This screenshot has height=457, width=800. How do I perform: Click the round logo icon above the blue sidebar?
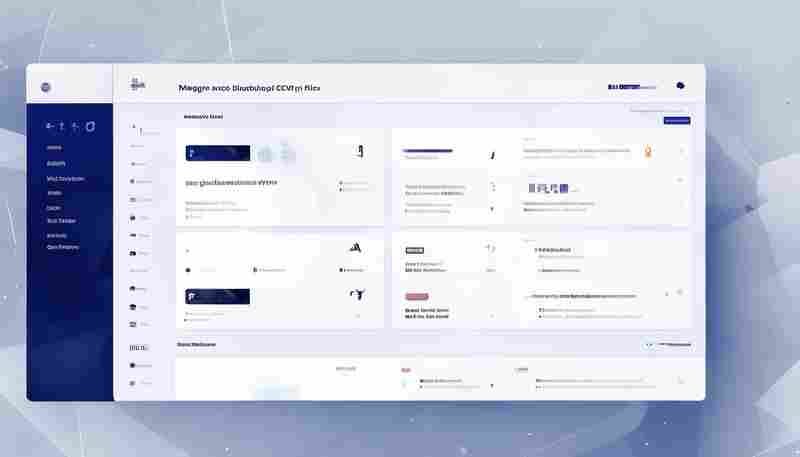pos(45,87)
